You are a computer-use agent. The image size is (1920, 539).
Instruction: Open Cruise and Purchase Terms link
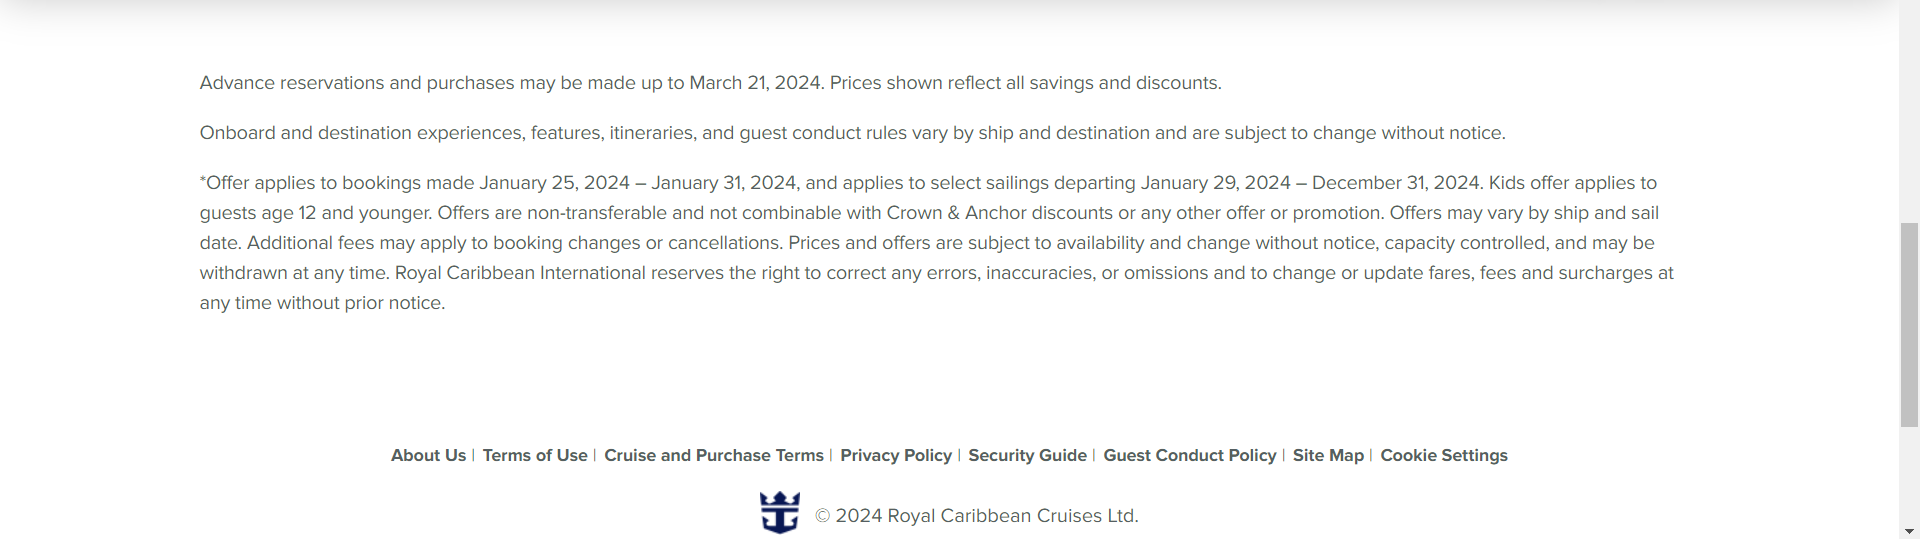pos(714,455)
